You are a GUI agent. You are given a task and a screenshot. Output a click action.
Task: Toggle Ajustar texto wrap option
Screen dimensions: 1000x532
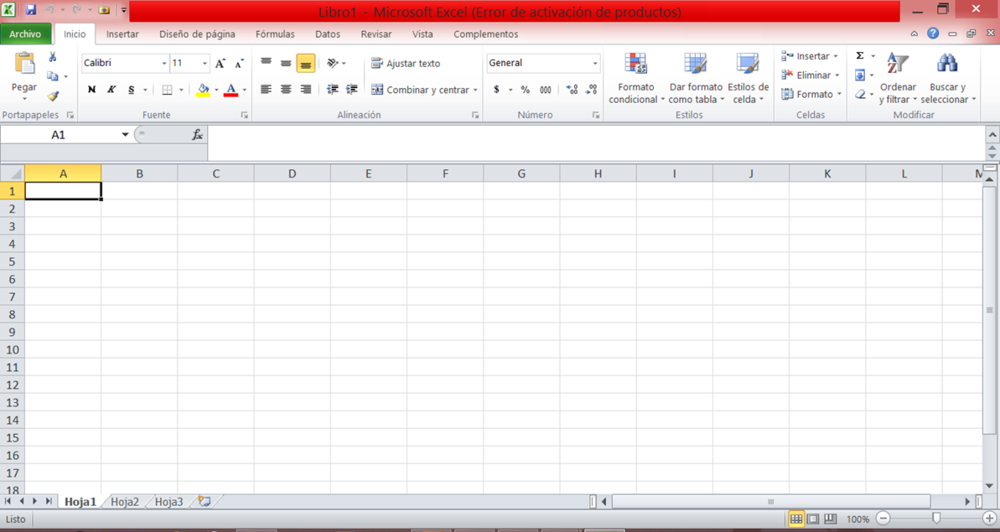pos(405,63)
